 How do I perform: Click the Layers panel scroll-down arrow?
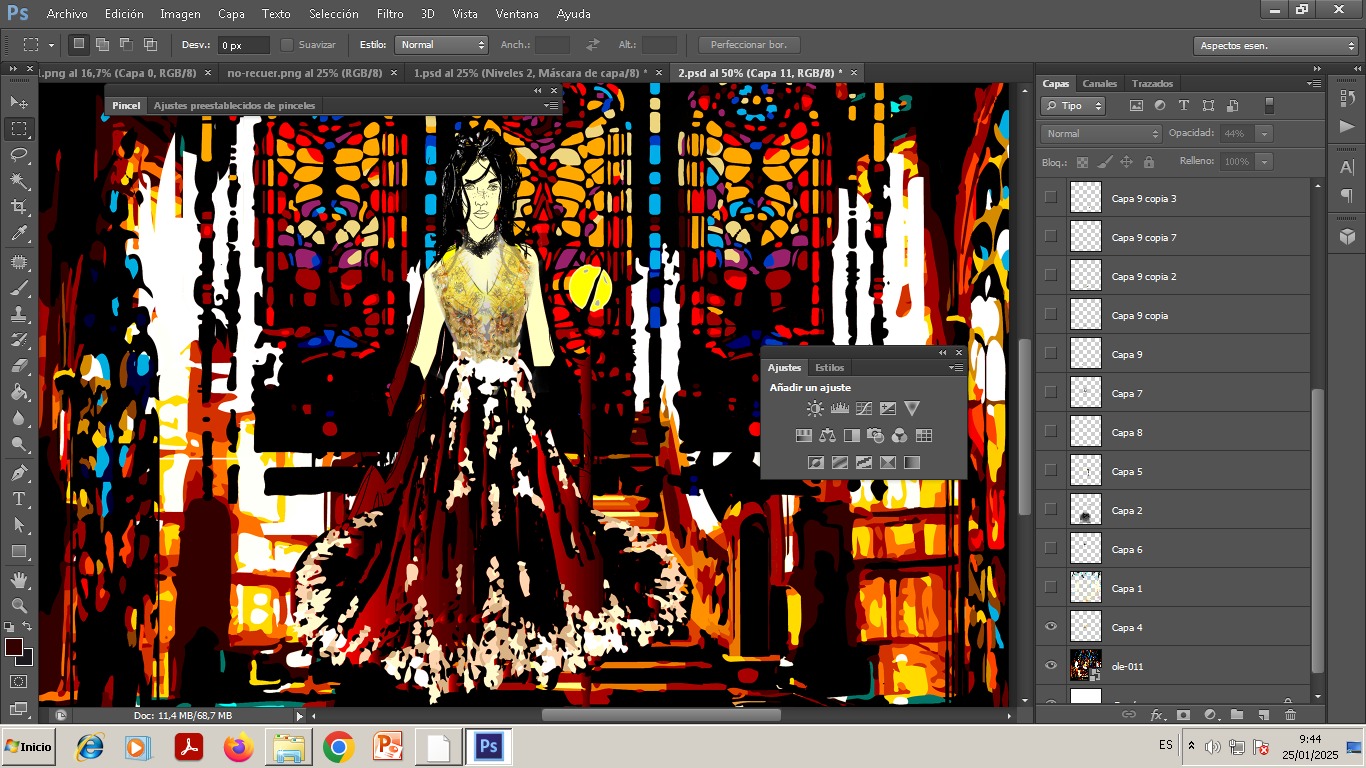coord(1318,697)
